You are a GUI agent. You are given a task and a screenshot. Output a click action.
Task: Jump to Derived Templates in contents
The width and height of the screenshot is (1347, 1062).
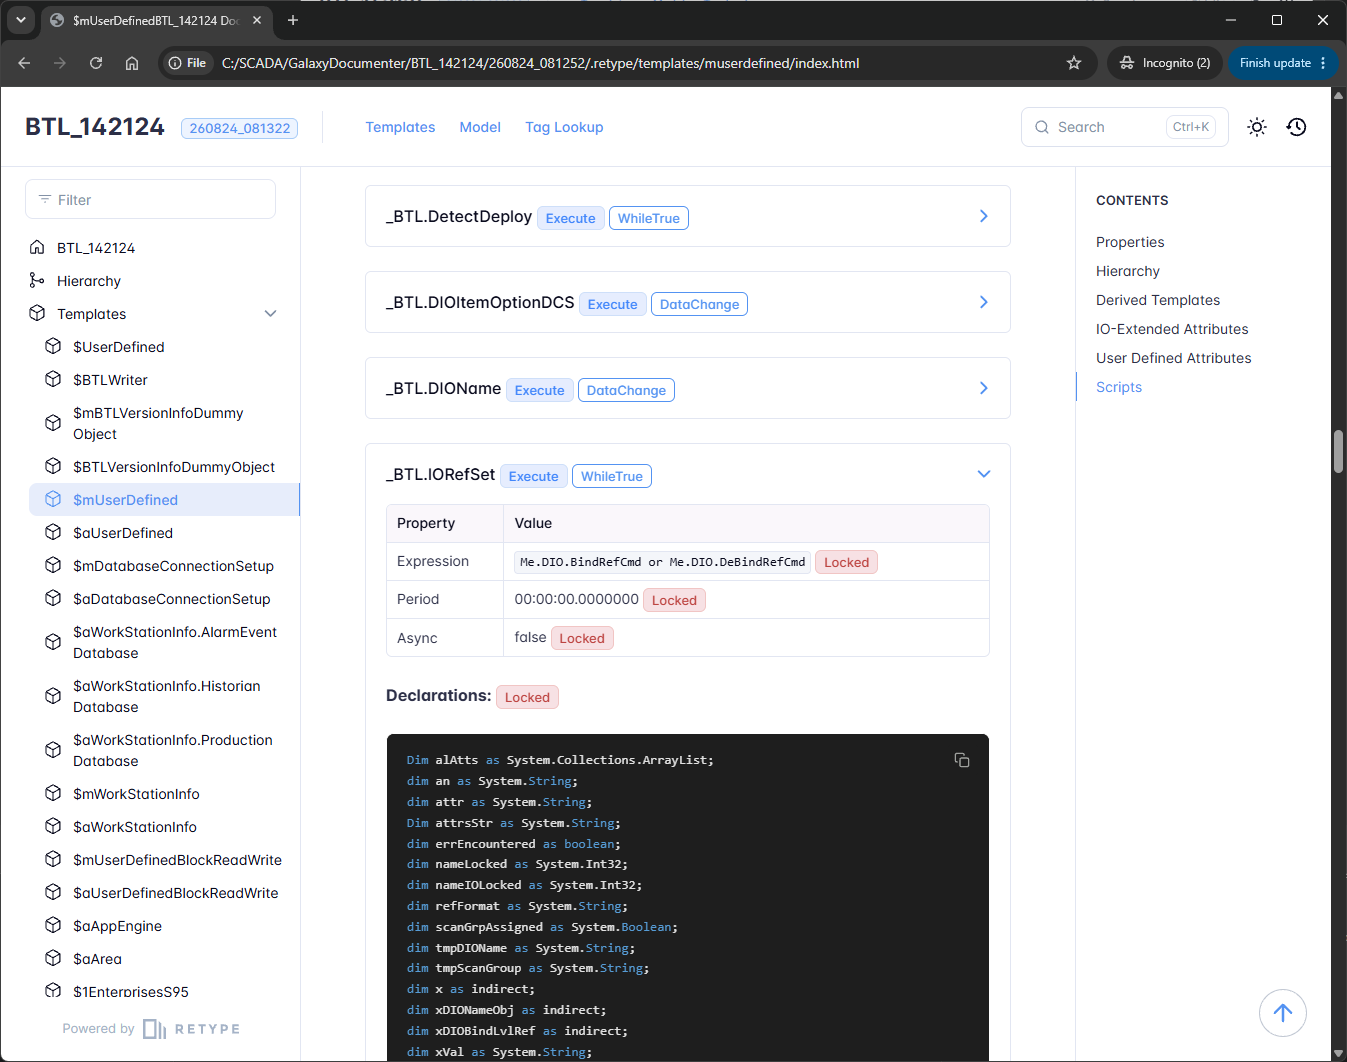(1158, 300)
